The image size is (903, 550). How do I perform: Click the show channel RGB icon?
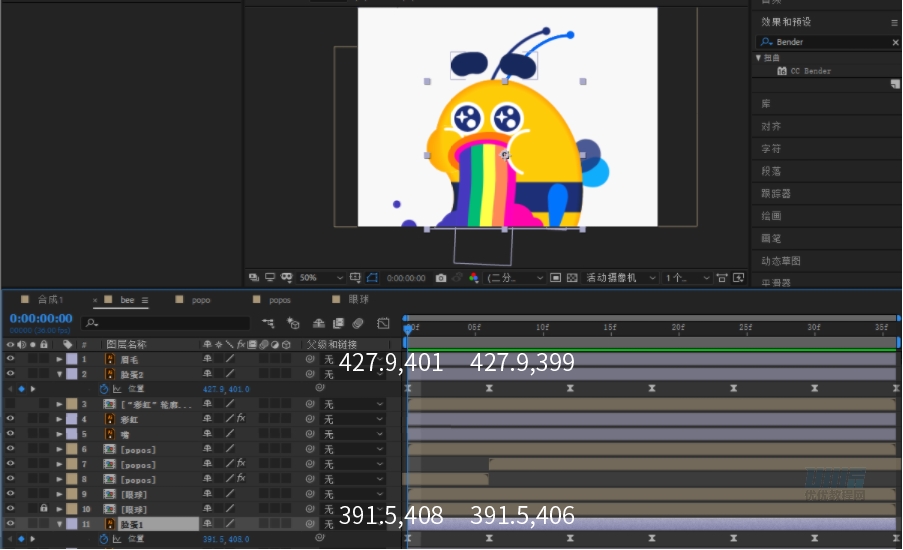tap(473, 278)
